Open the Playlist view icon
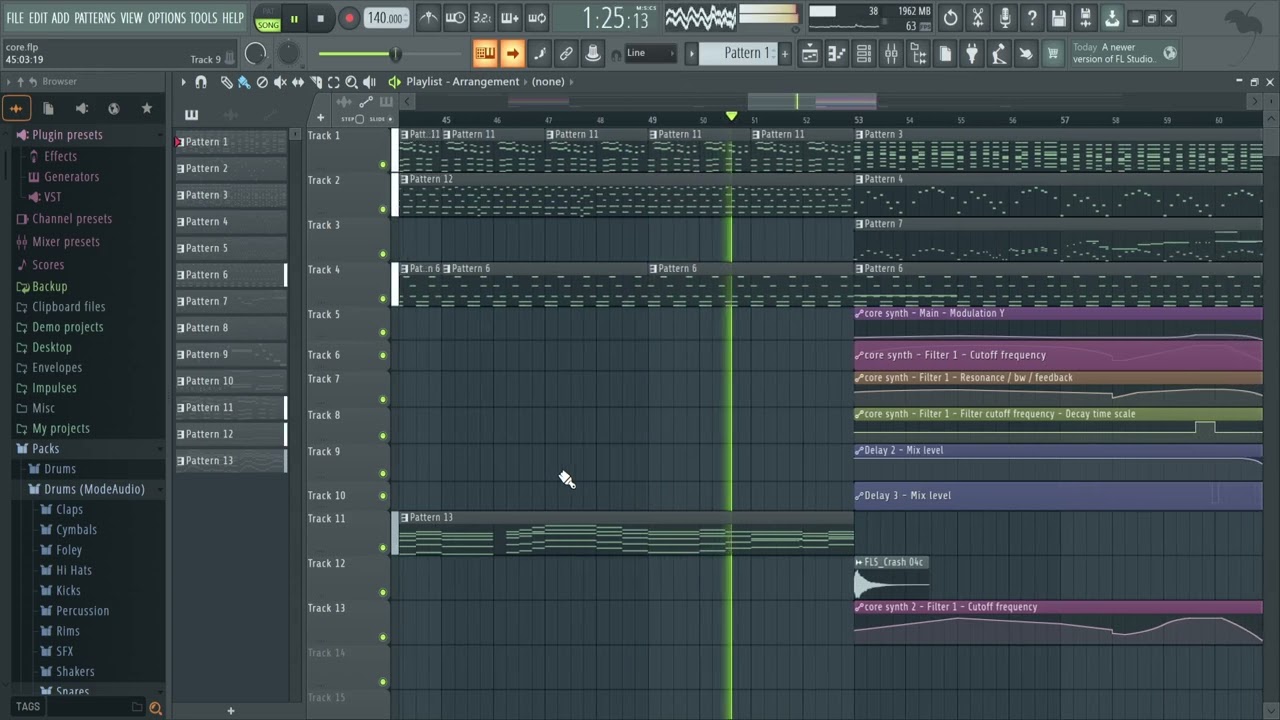This screenshot has height=720, width=1280. (810, 53)
